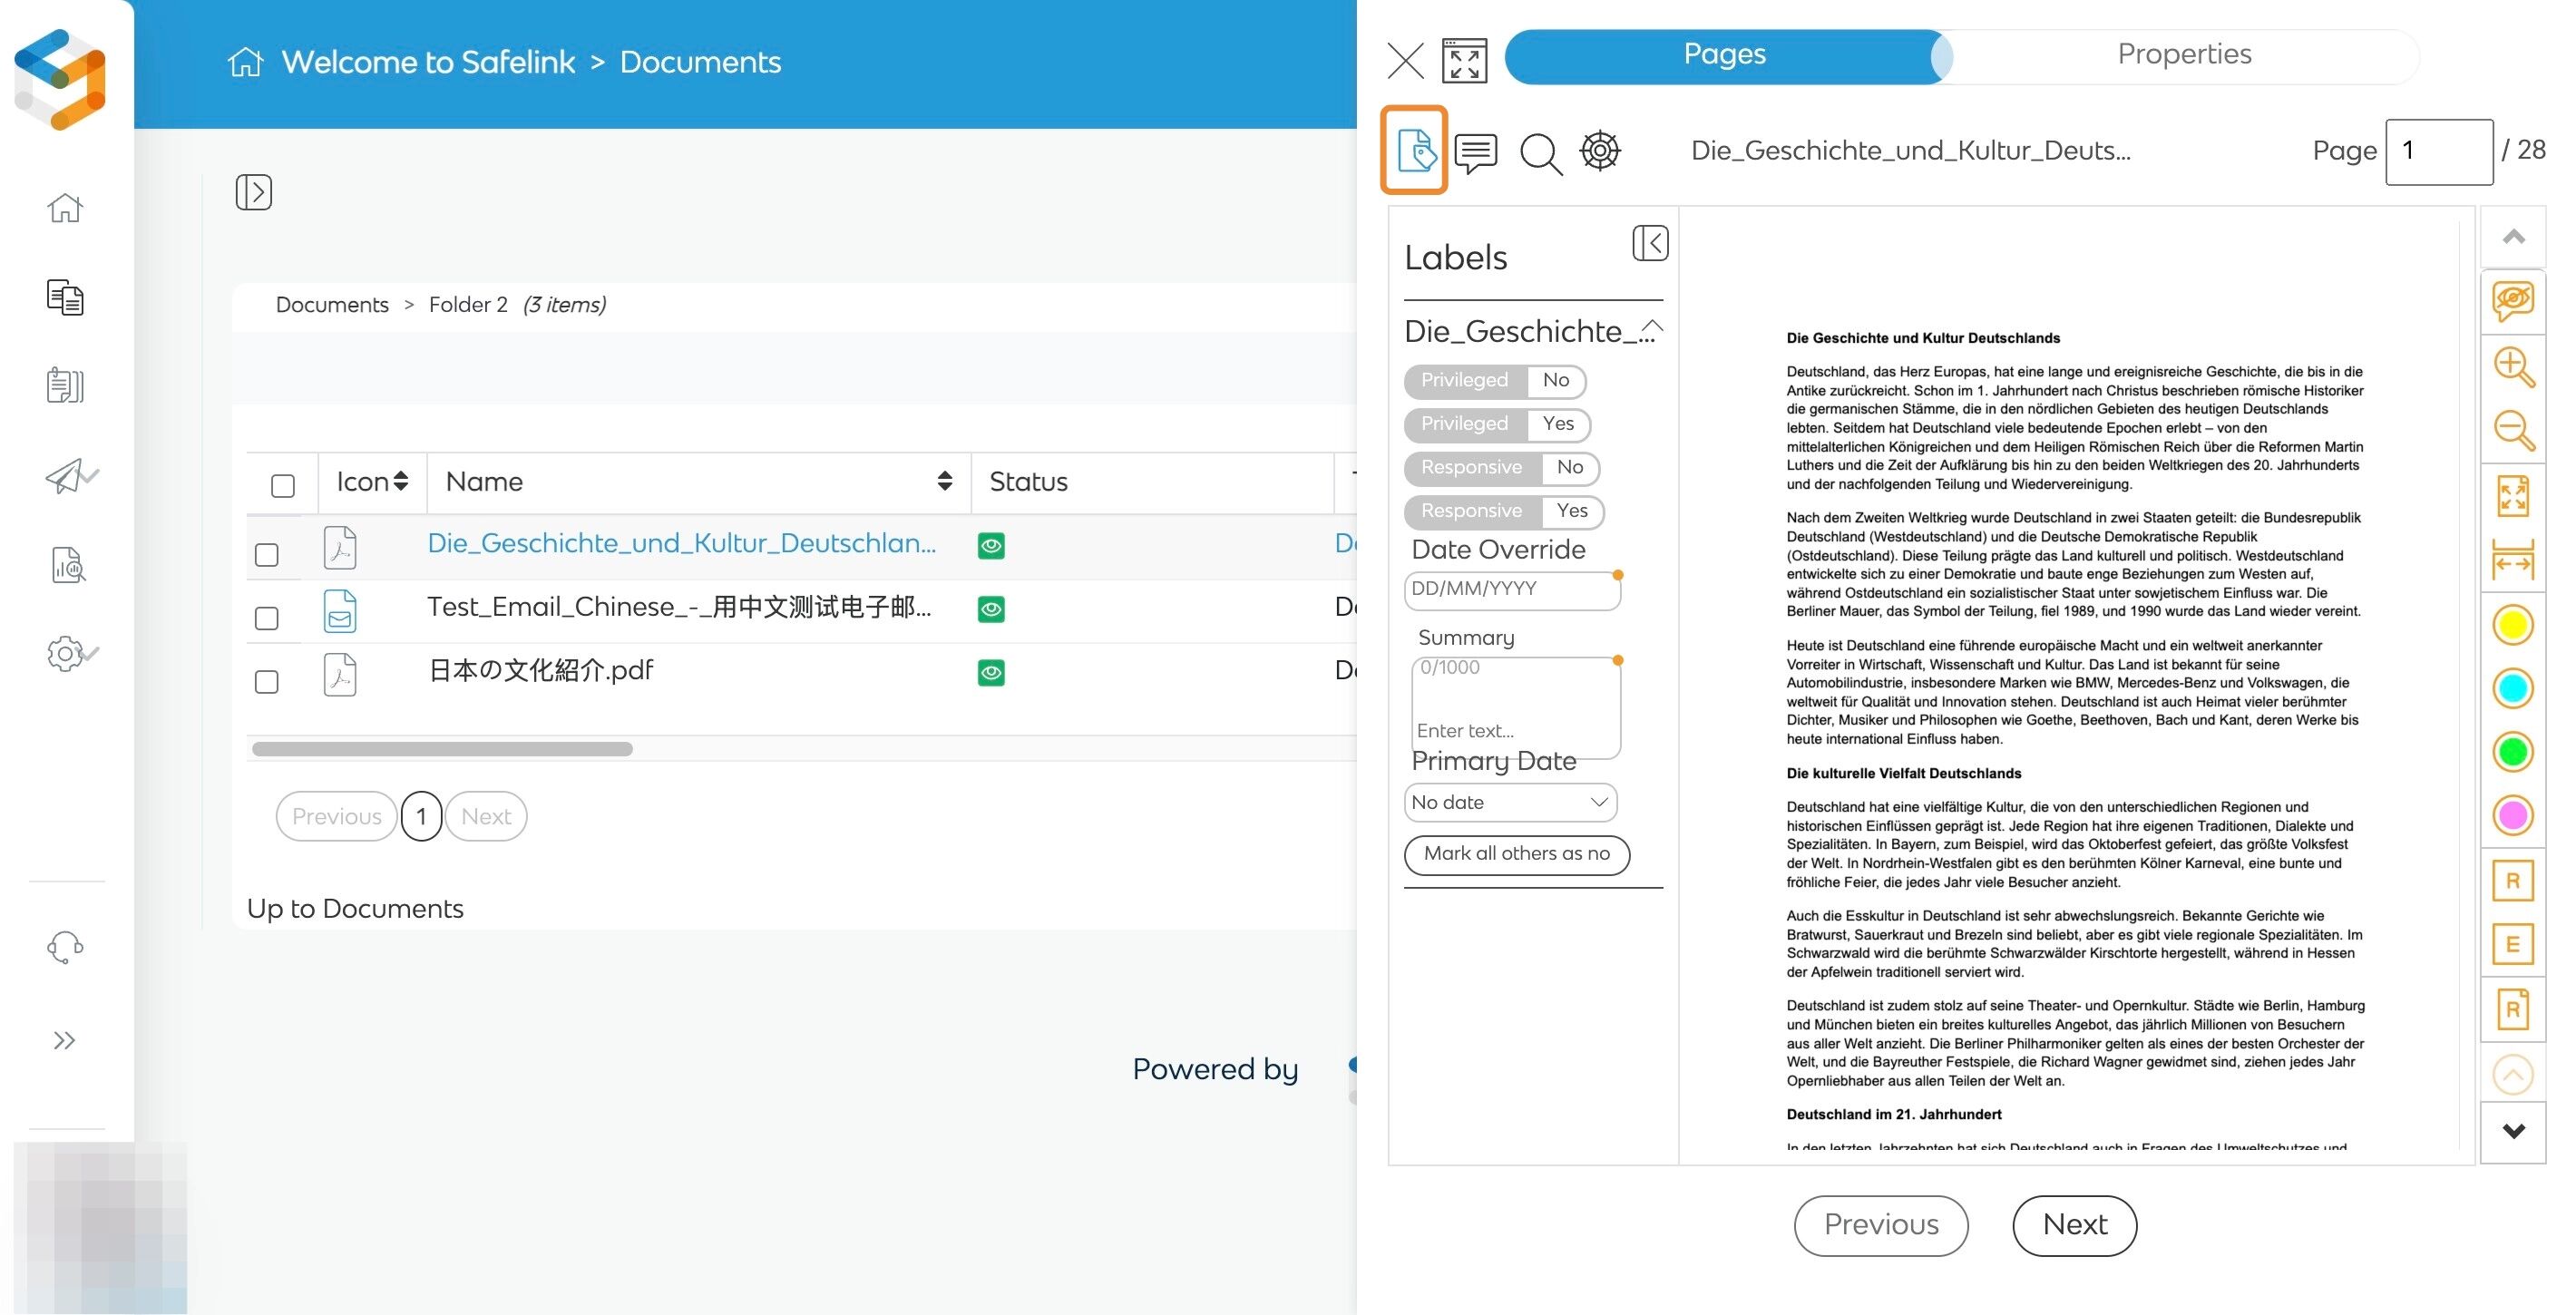Click the zoom in magnifier icon
This screenshot has width=2576, height=1315.
coord(2513,367)
